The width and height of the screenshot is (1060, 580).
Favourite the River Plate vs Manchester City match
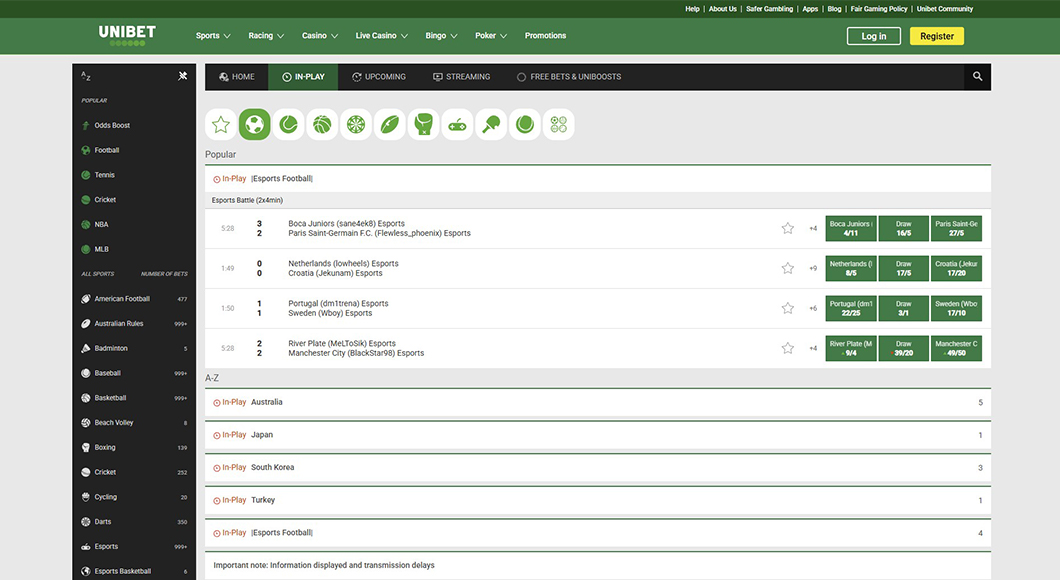788,348
